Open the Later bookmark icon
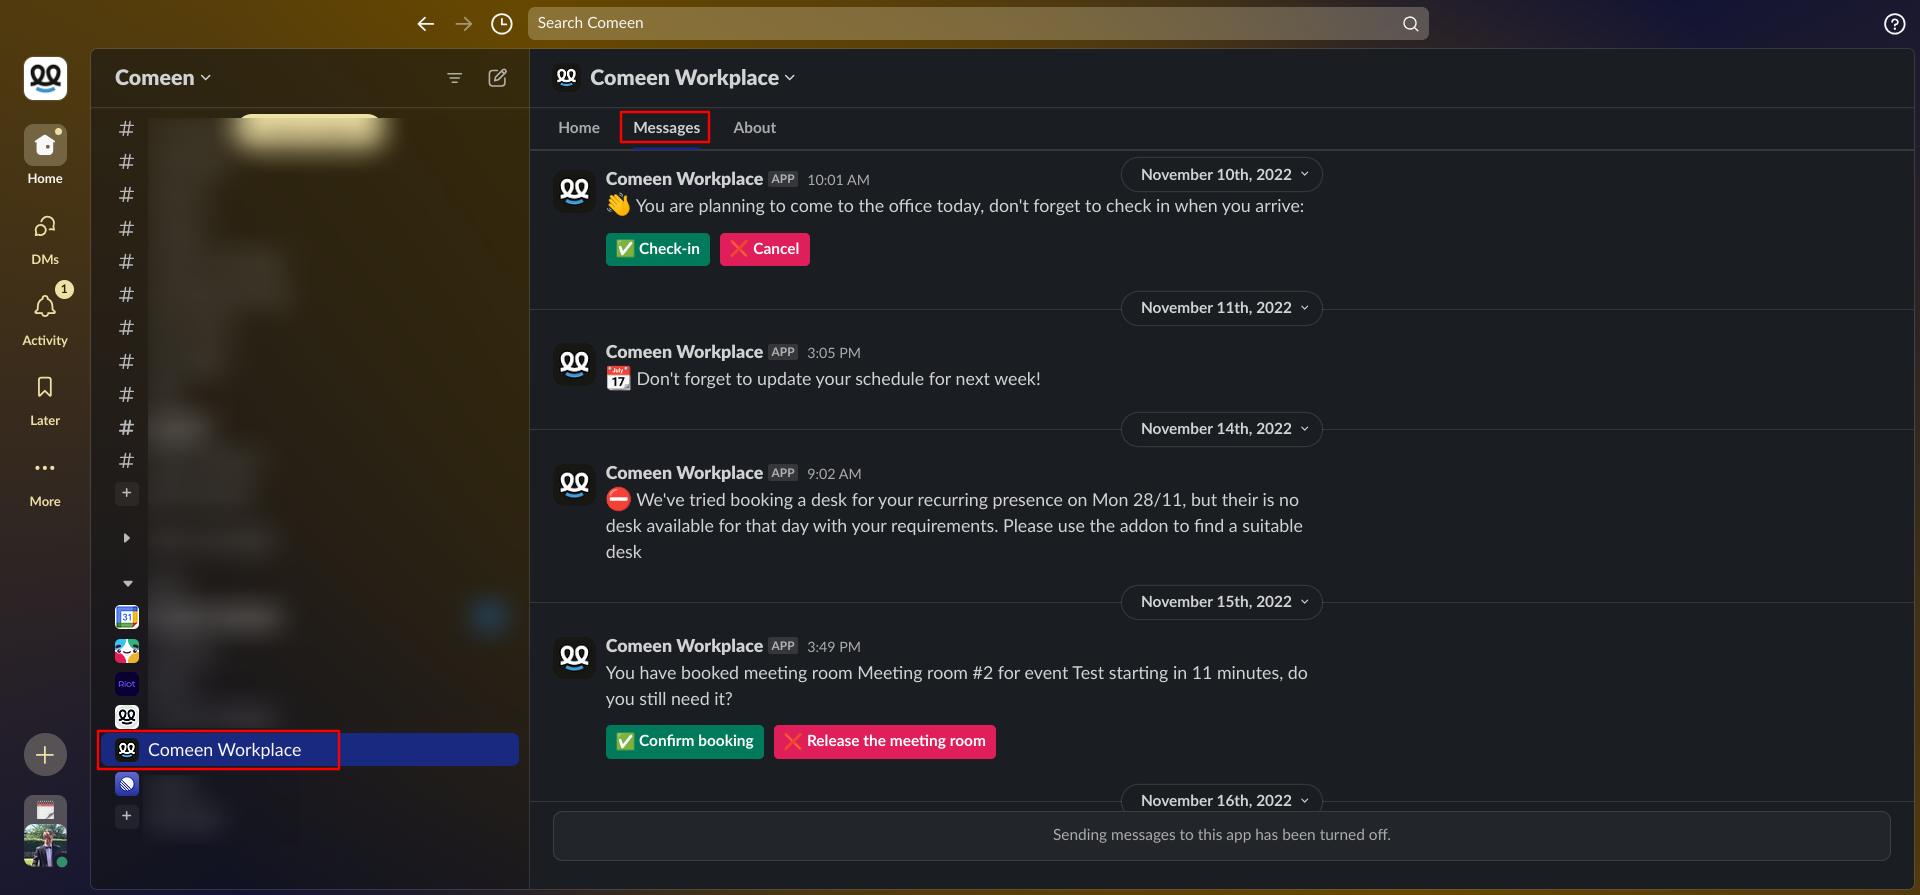The height and width of the screenshot is (895, 1920). [45, 399]
